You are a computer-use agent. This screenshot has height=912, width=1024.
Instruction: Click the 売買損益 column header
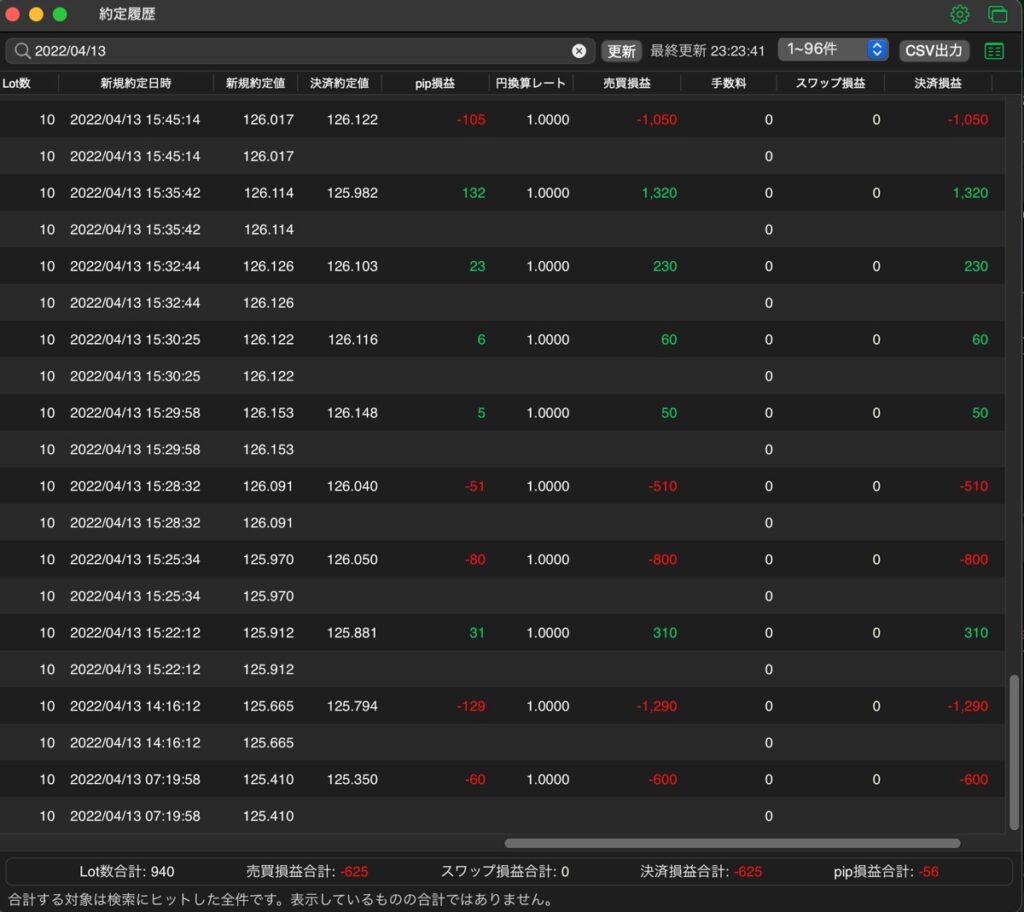click(627, 83)
